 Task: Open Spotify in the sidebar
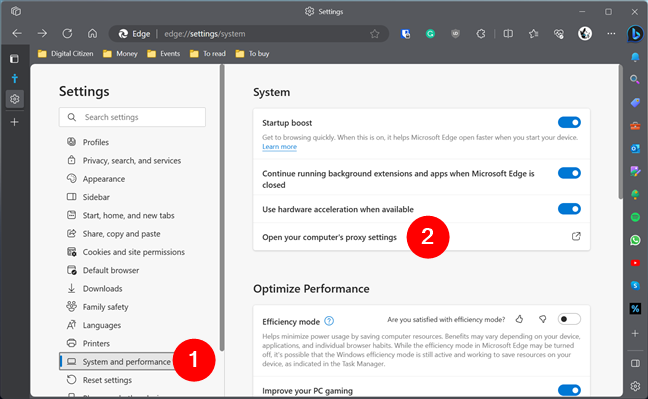[x=635, y=217]
